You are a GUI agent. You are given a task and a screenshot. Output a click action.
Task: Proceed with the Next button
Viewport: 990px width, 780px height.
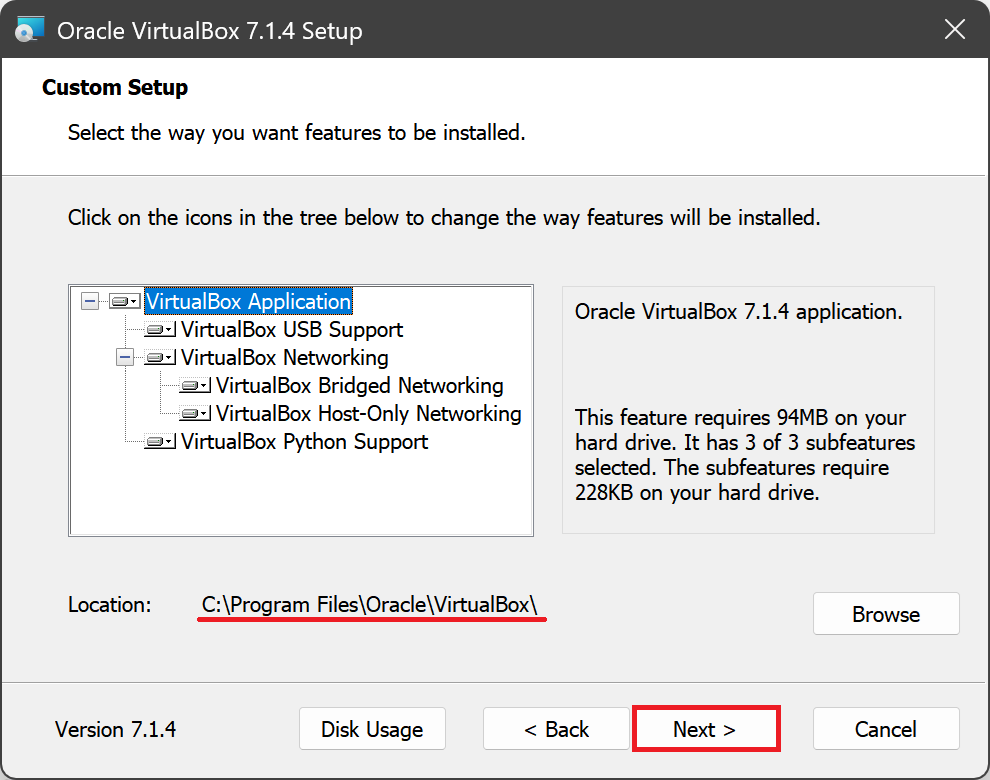click(x=705, y=729)
